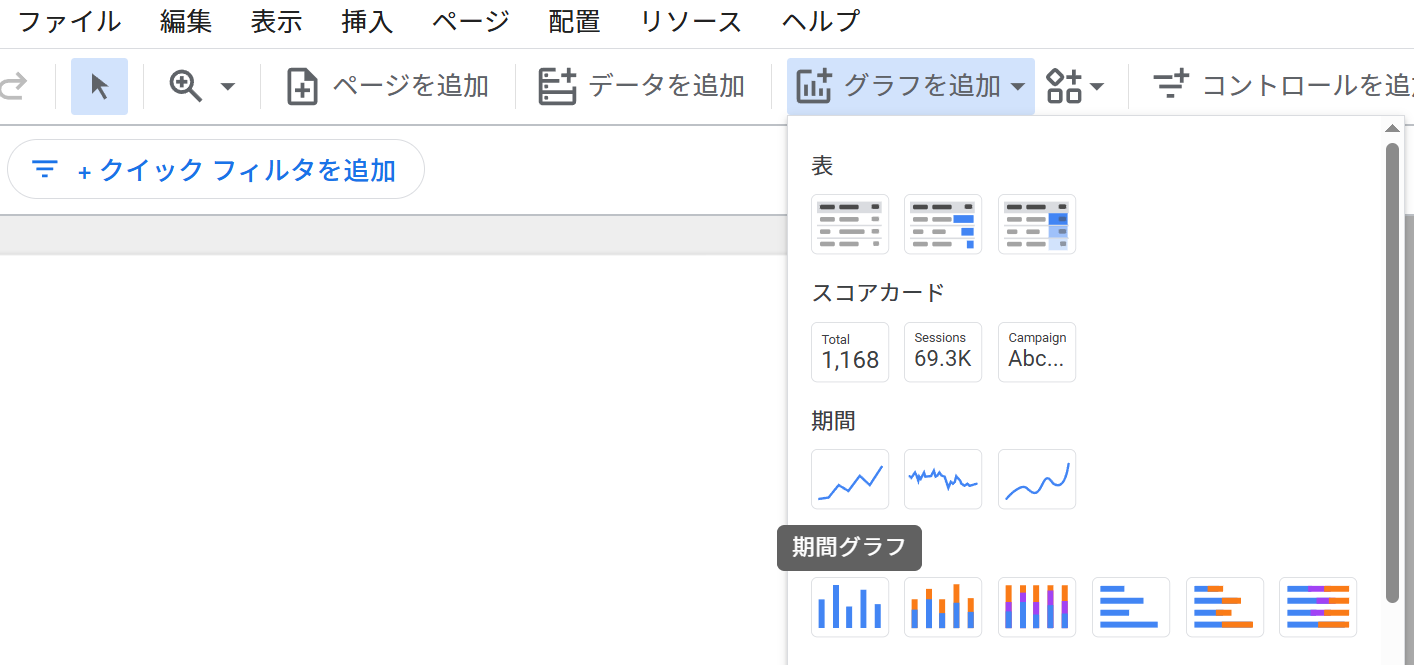Pick the heatmap table chart icon

tap(1036, 224)
